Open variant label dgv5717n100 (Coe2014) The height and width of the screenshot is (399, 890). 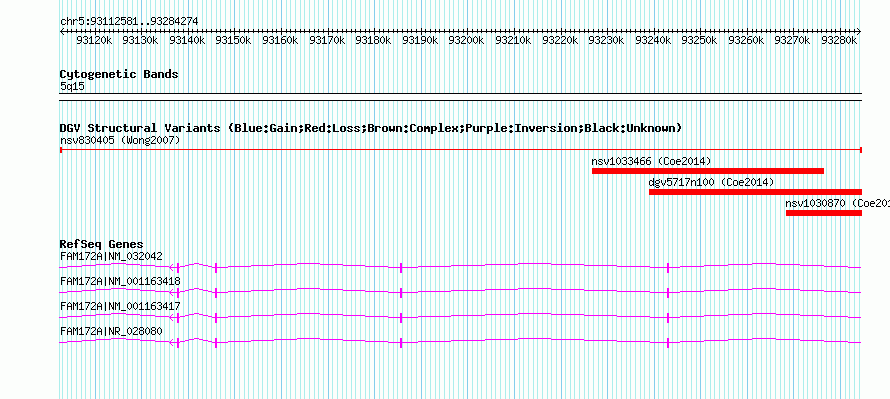[x=711, y=182]
